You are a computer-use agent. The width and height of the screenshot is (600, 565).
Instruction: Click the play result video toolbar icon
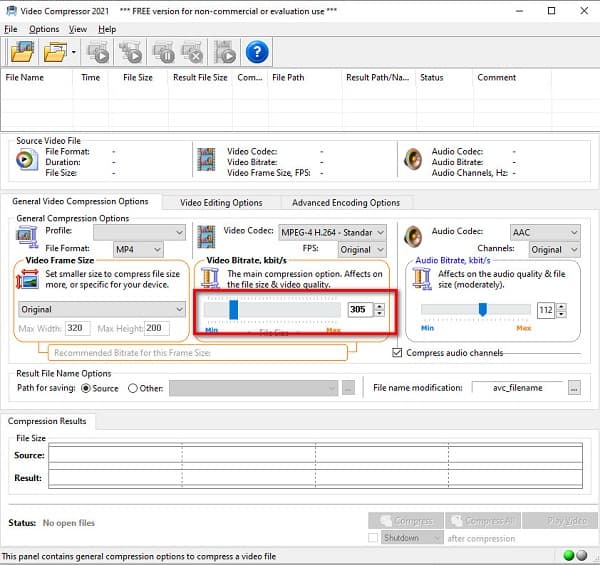coord(225,52)
